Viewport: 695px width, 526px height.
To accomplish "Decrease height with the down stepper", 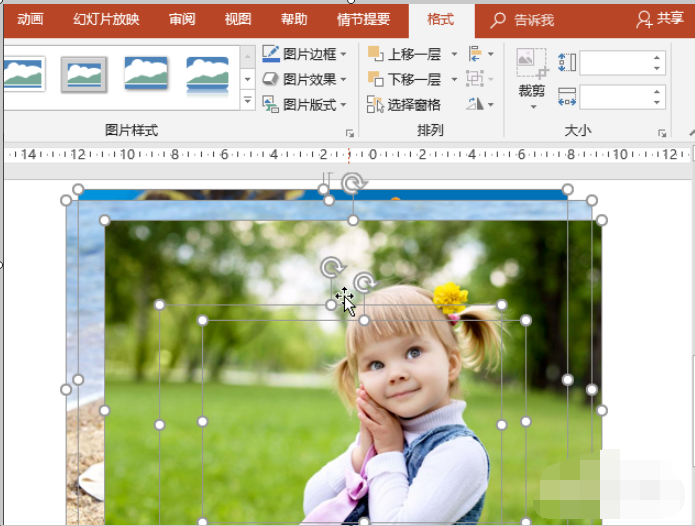I will pyautogui.click(x=657, y=68).
